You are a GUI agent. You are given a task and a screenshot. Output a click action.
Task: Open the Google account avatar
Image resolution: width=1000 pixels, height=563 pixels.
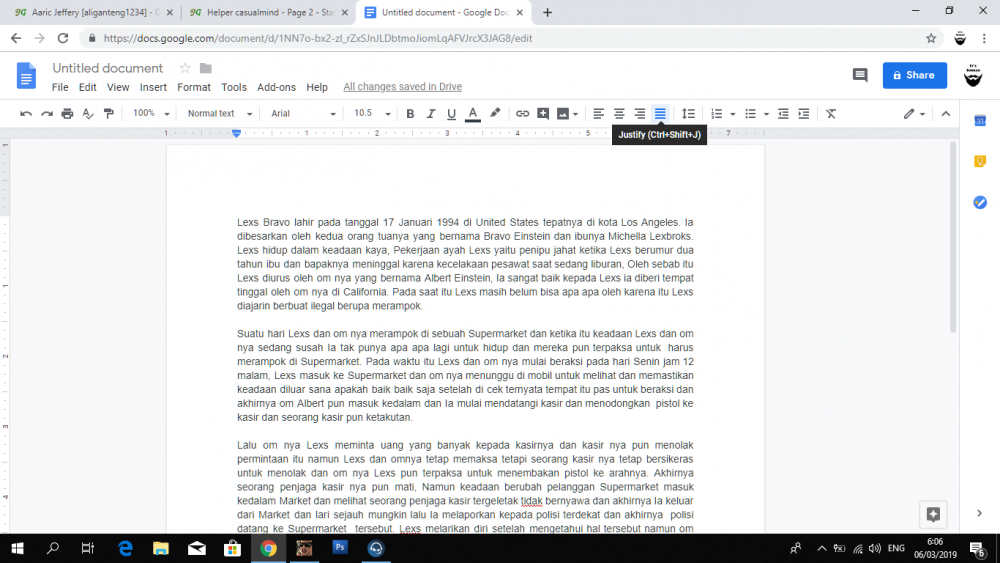pyautogui.click(x=973, y=75)
